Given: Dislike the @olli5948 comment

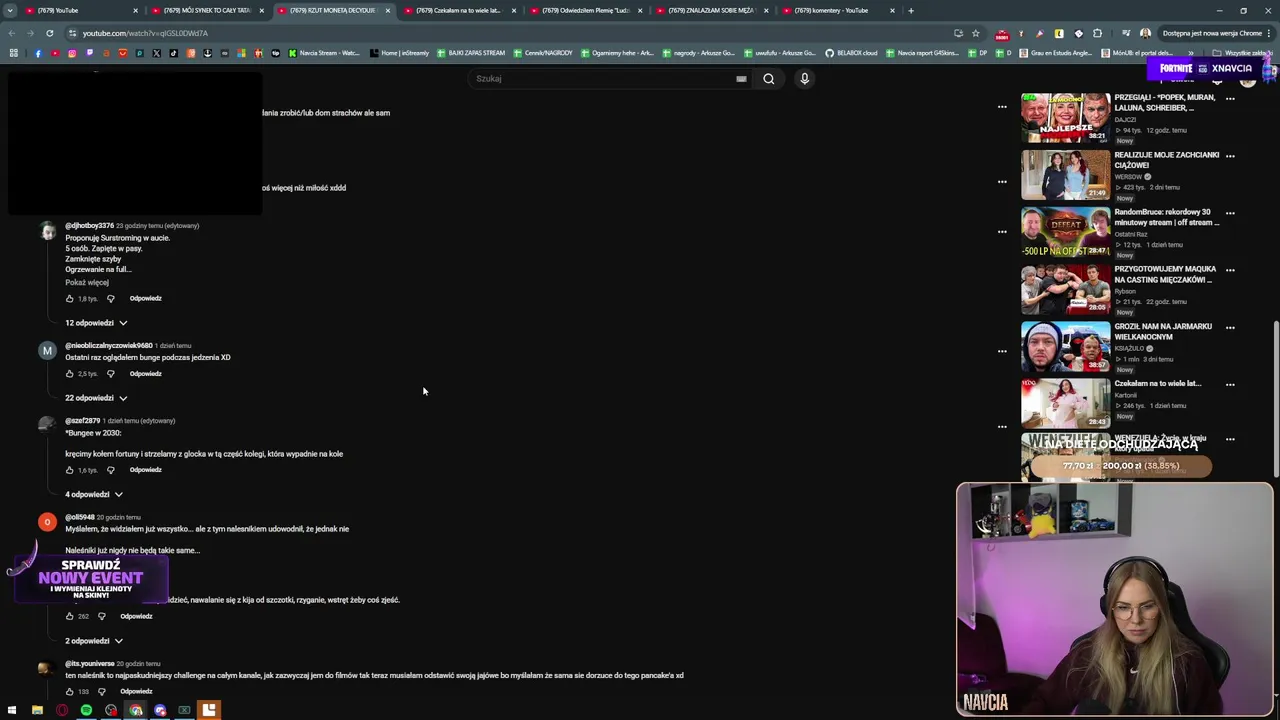Looking at the screenshot, I should (x=101, y=616).
